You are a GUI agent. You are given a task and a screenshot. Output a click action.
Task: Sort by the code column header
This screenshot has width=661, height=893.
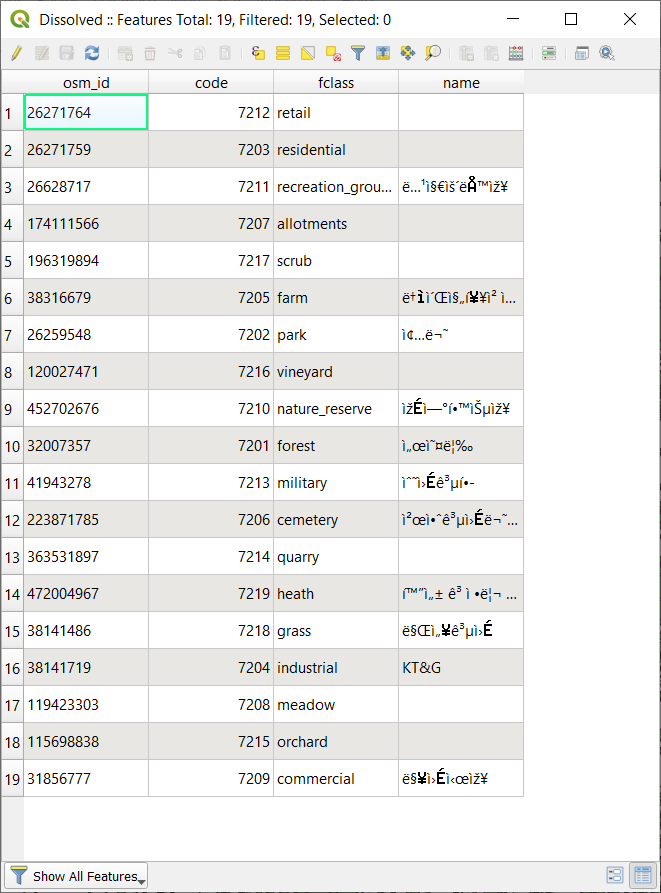click(x=211, y=83)
